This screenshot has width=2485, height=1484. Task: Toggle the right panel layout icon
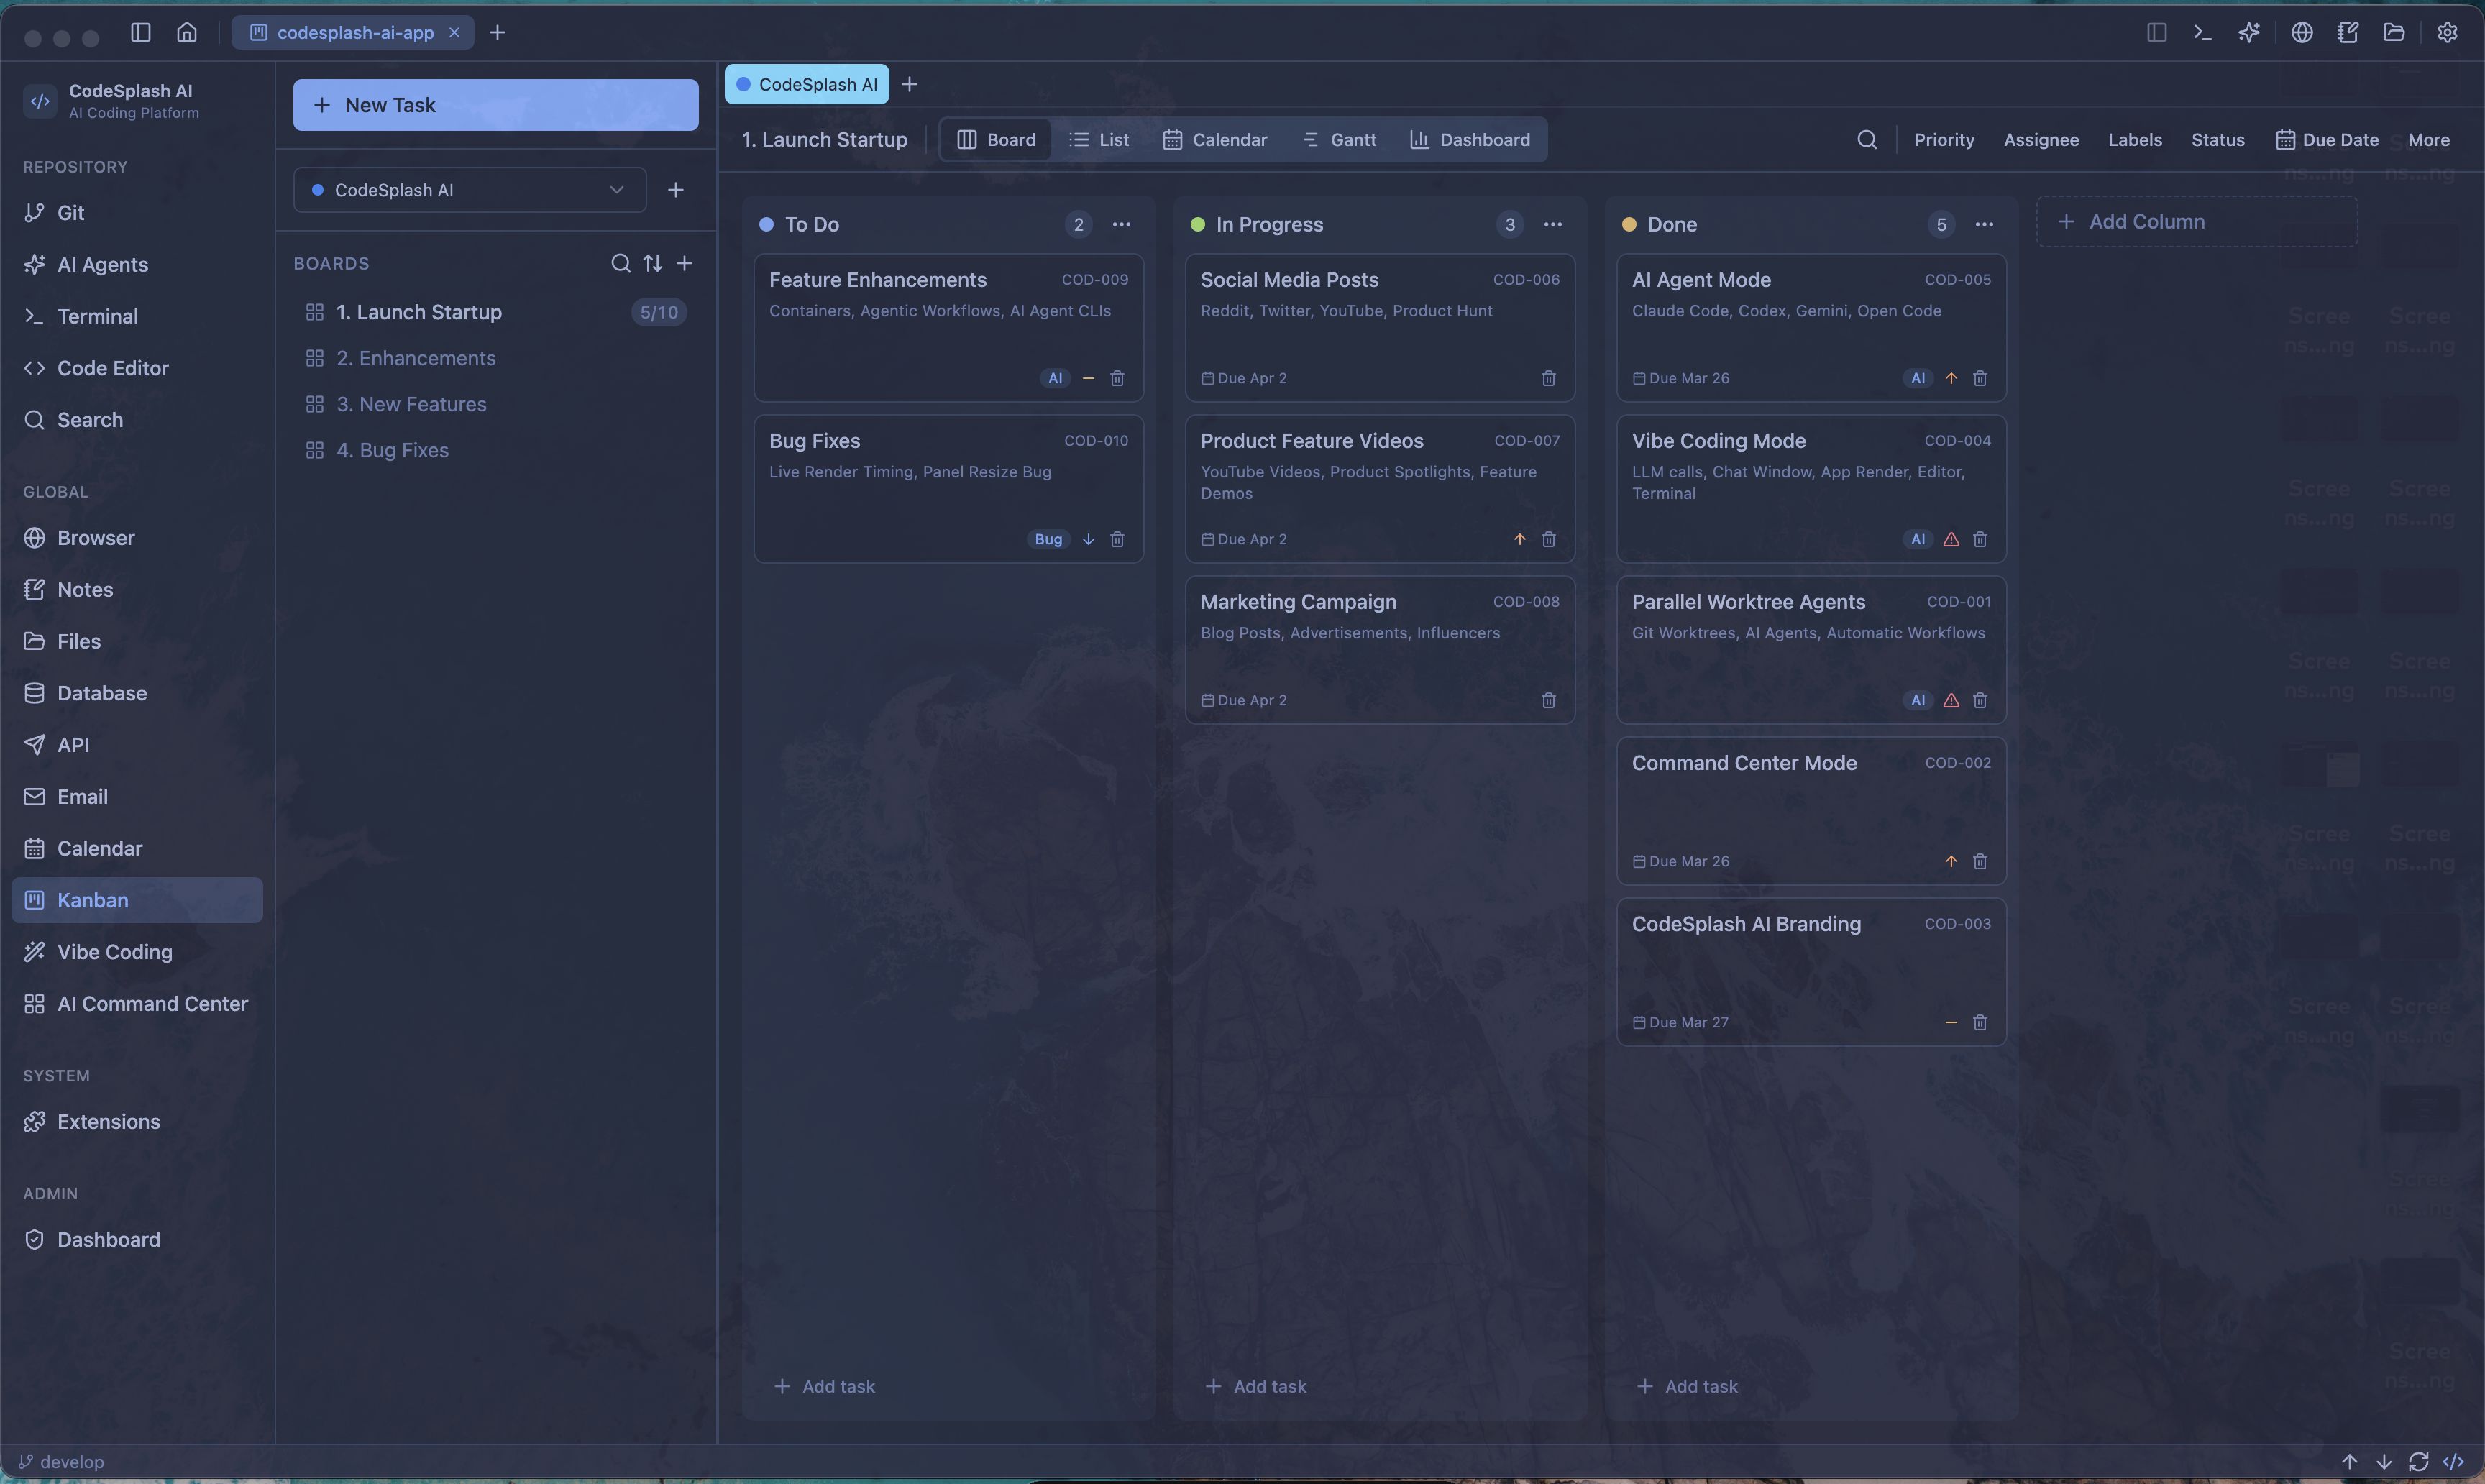(2156, 33)
